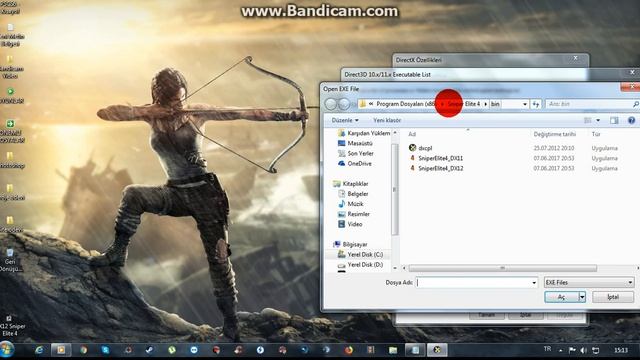Open the Geri Dönüşüm recycle bin icon
The image size is (640, 360).
tap(11, 260)
